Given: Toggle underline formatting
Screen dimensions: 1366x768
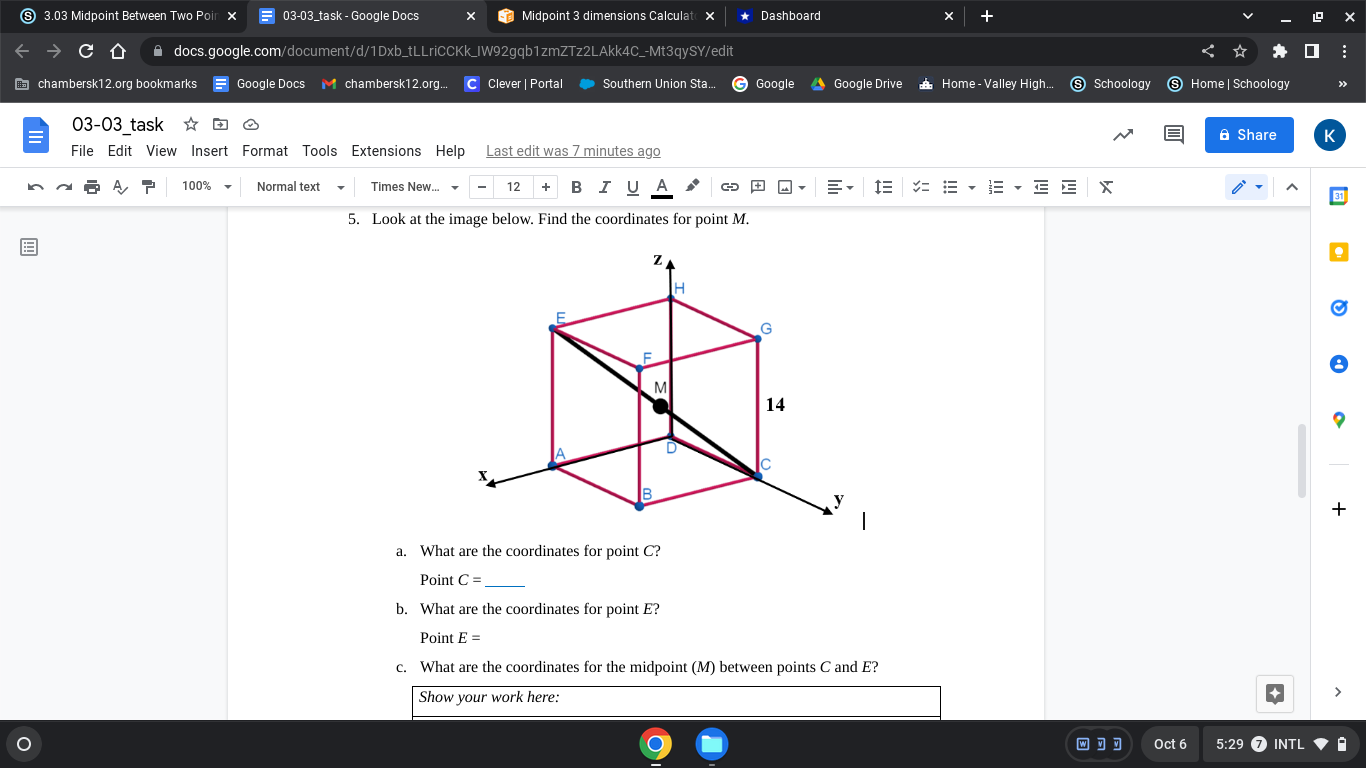Looking at the screenshot, I should tap(630, 187).
